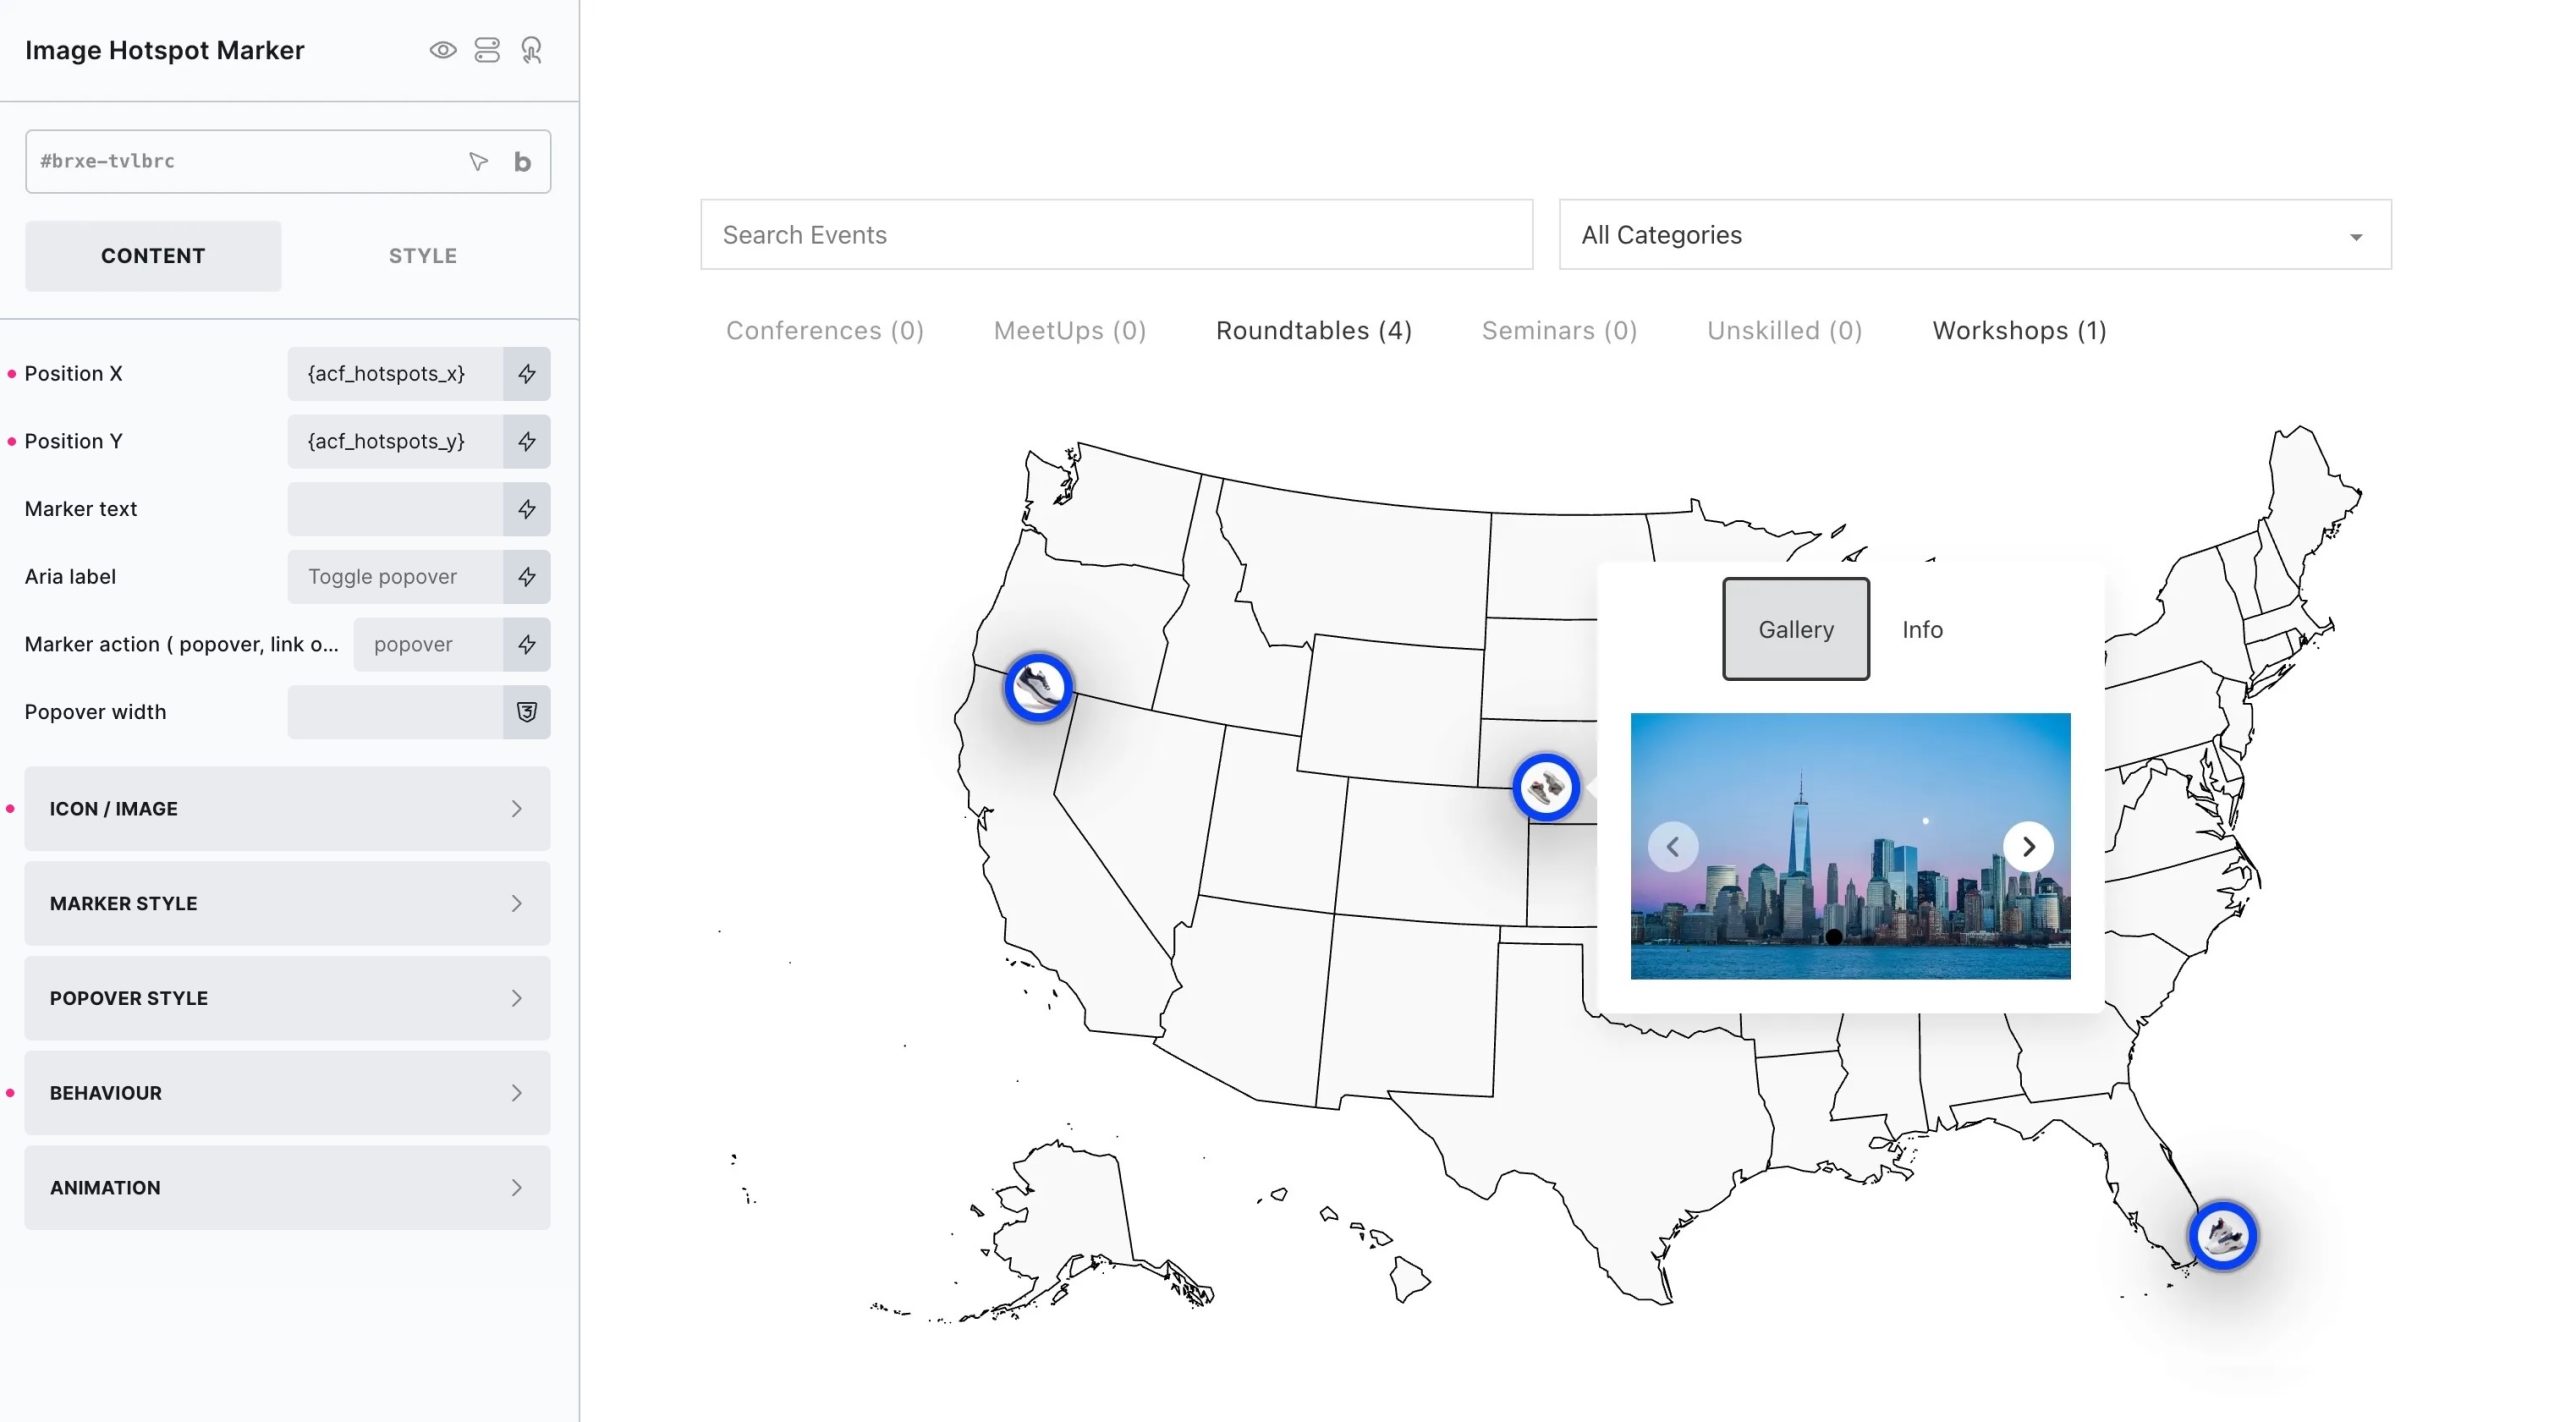The width and height of the screenshot is (2560, 1422).
Task: Click the CSS variable icon for Popover width
Action: 527,712
